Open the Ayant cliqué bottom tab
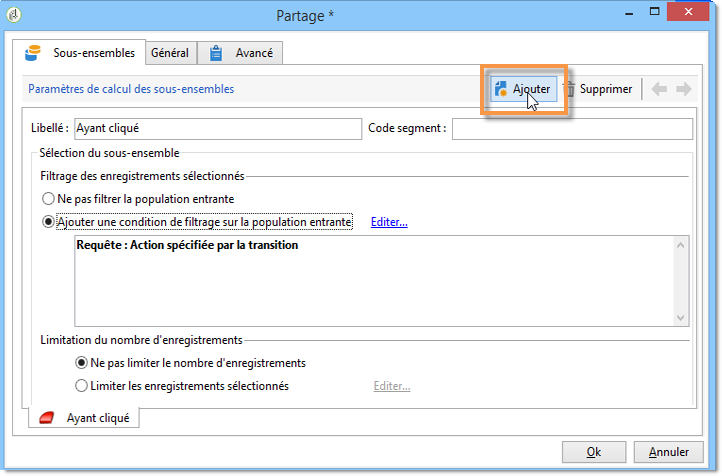 click(84, 418)
